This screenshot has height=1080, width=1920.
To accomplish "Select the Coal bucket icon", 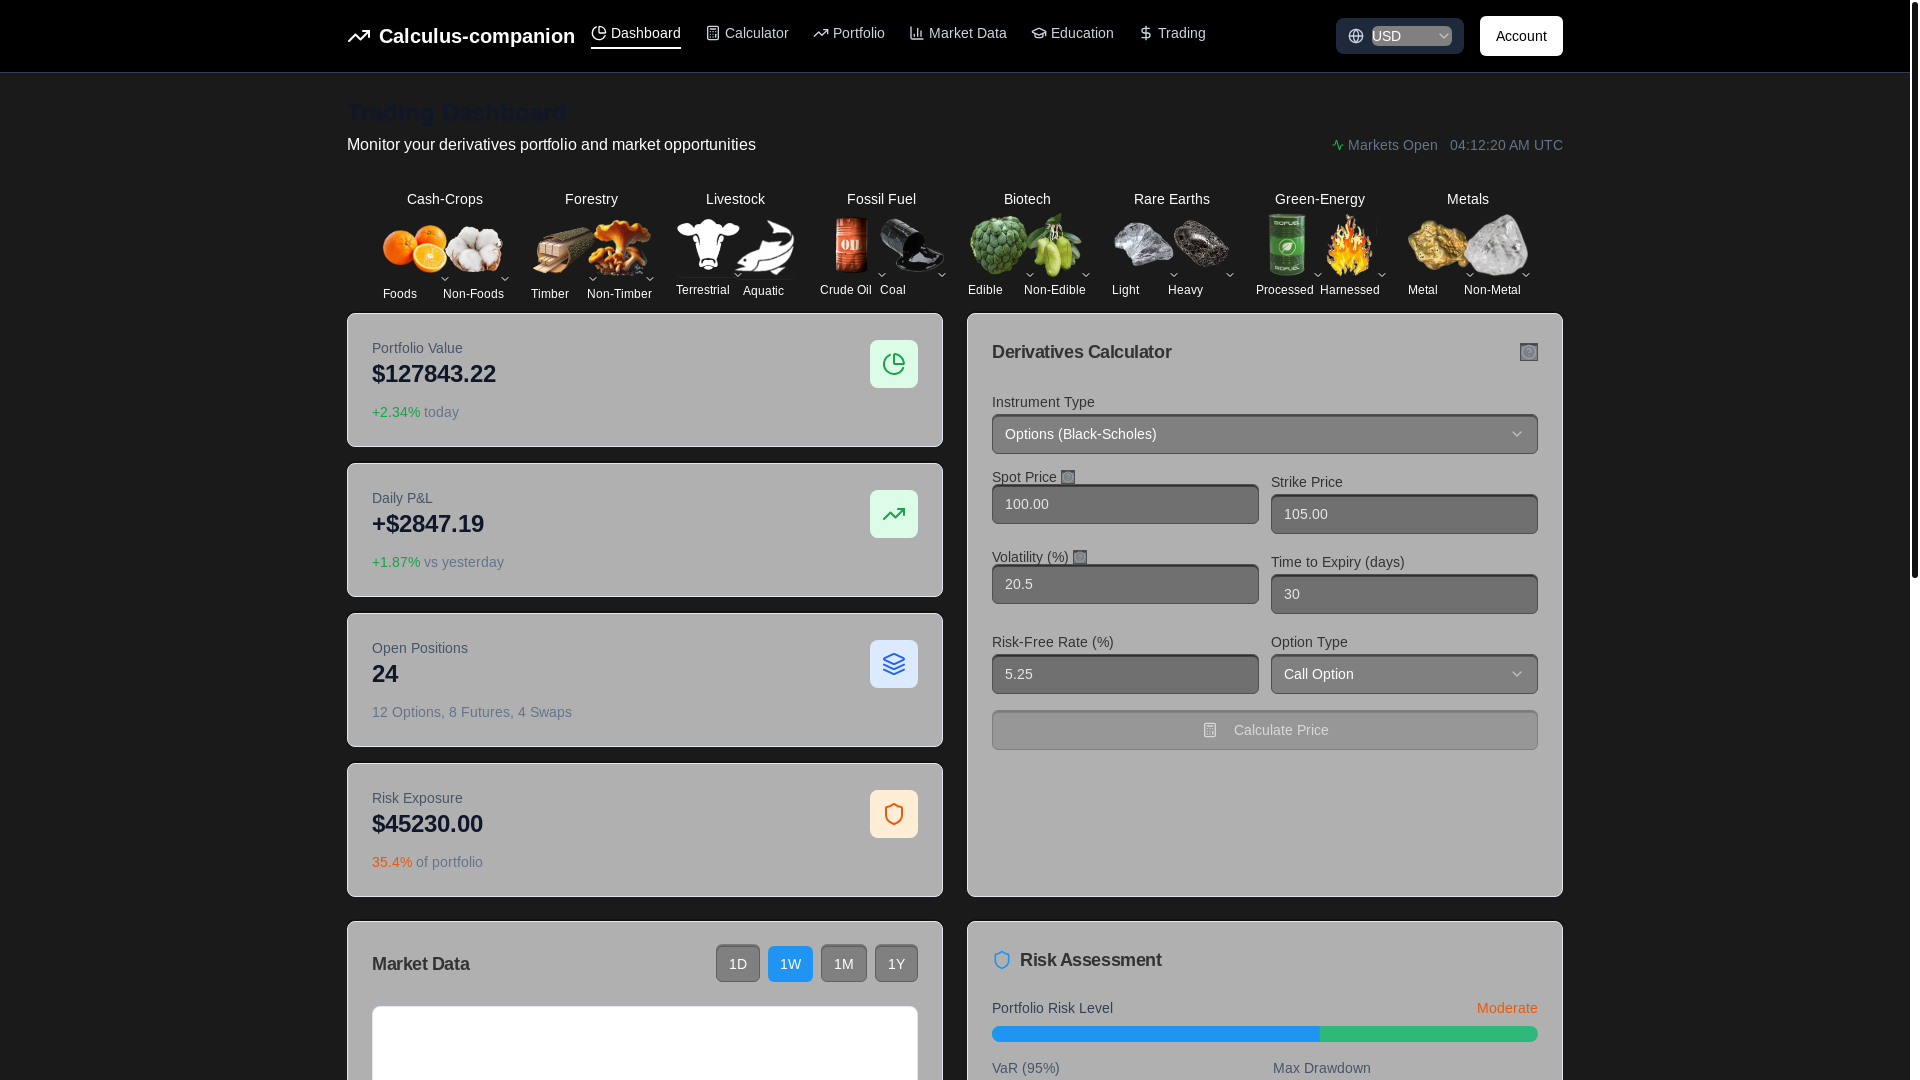I will [x=911, y=245].
